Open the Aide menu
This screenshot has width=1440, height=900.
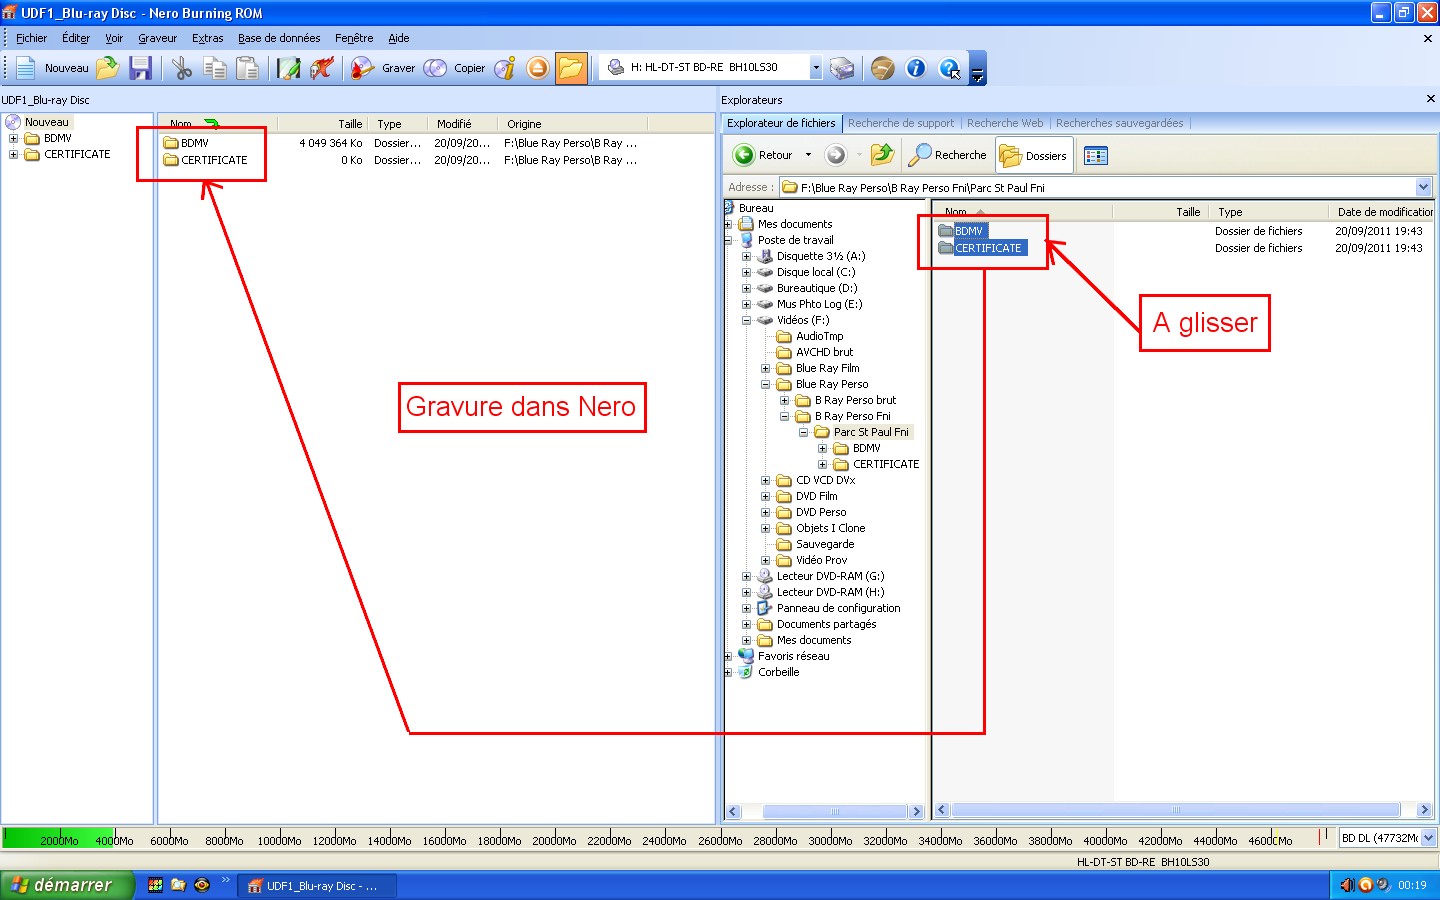399,38
